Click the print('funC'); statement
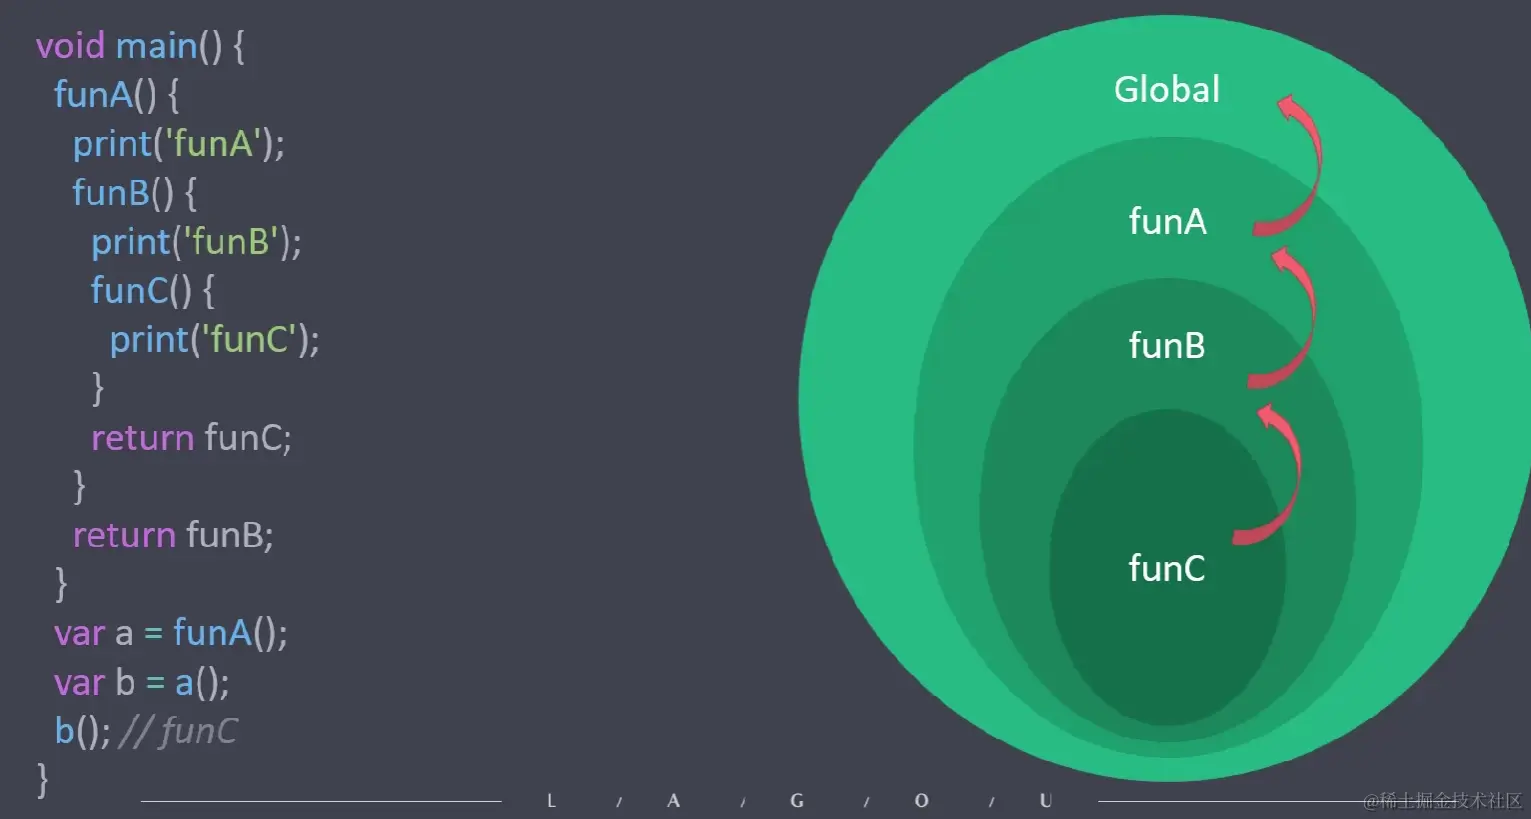The image size is (1531, 819). click(215, 340)
